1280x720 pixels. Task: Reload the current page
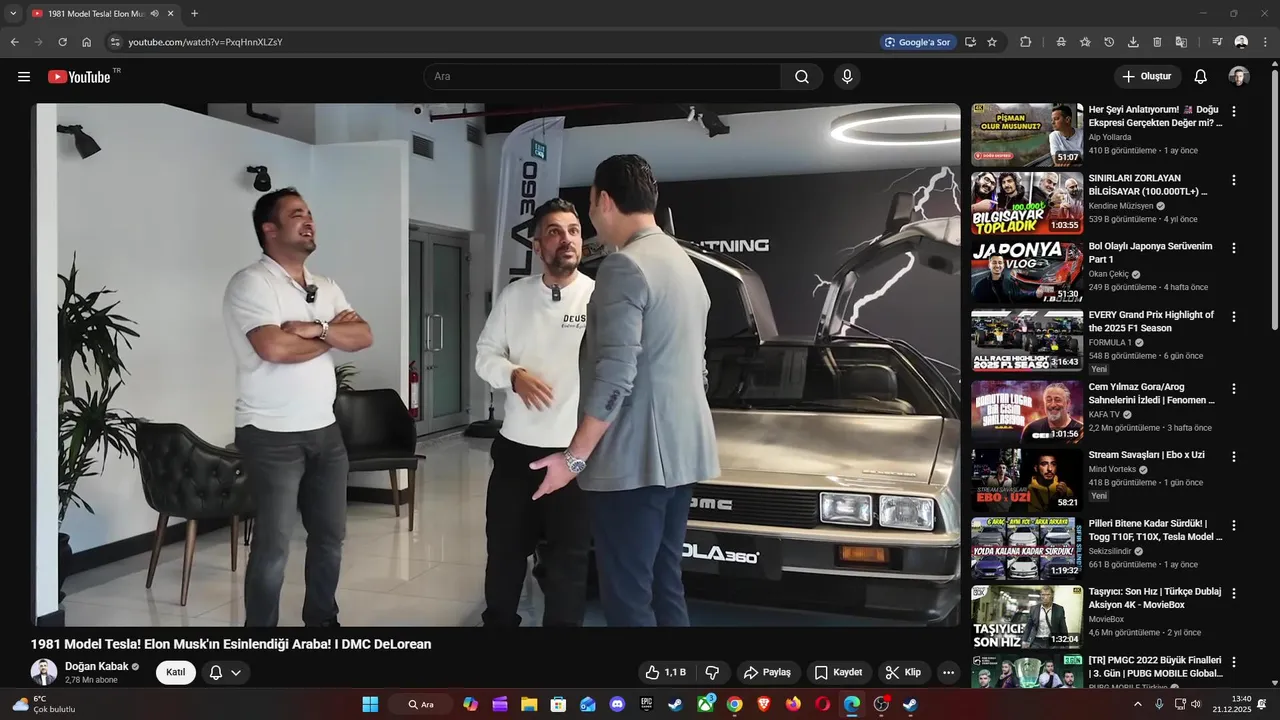62,42
